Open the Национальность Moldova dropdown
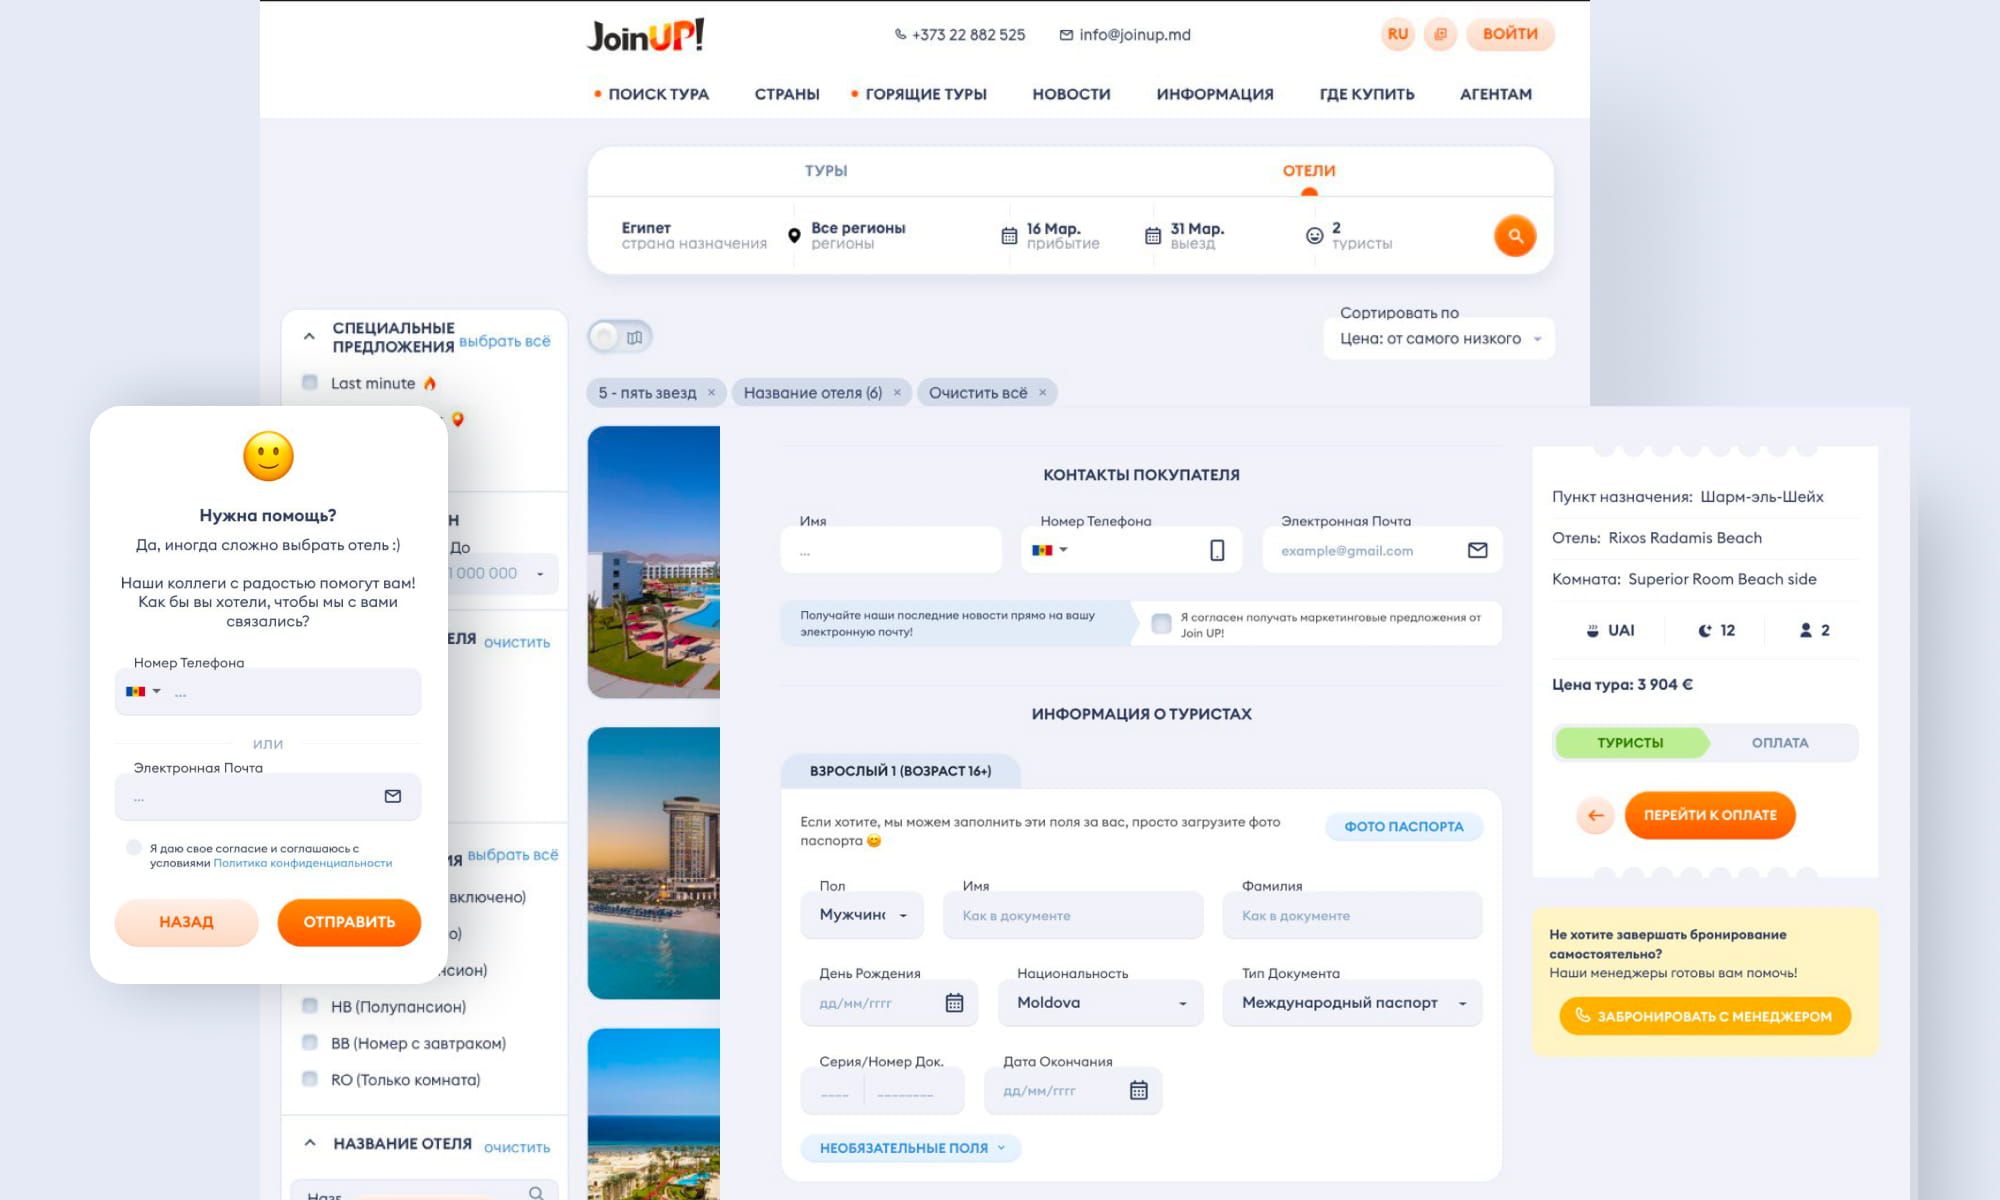This screenshot has width=2000, height=1200. click(1100, 1003)
